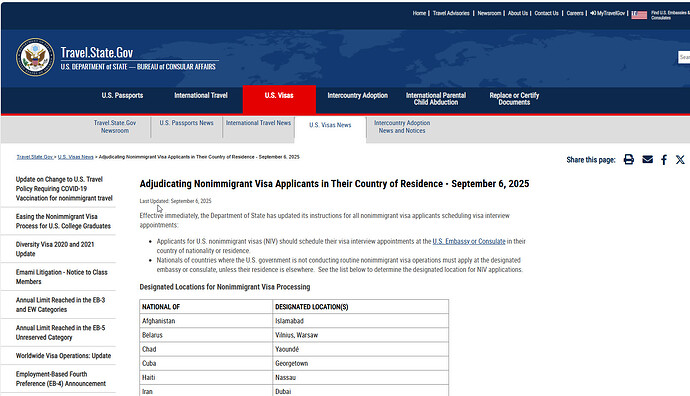Select the Dubai table cell

coord(361,390)
